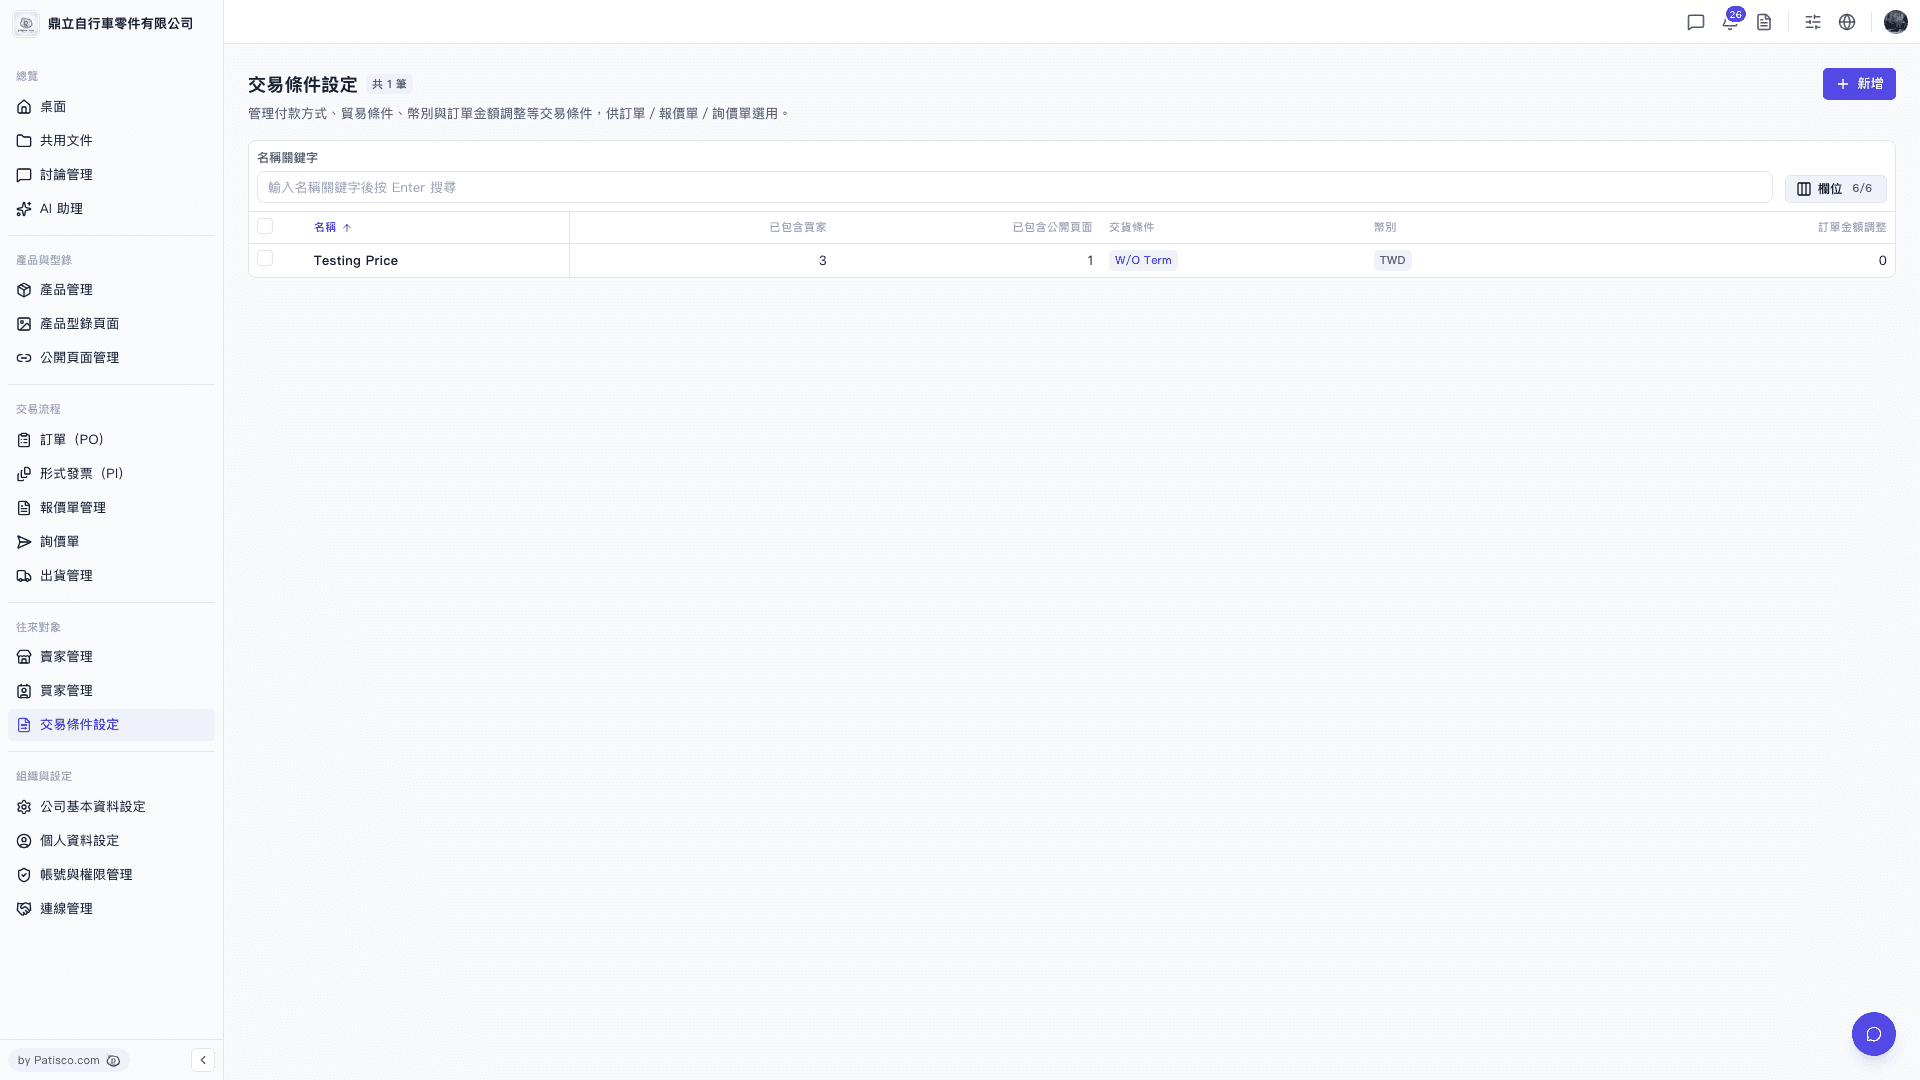Click the W/O Term tag
Image resolution: width=1920 pixels, height=1080 pixels.
1142,261
